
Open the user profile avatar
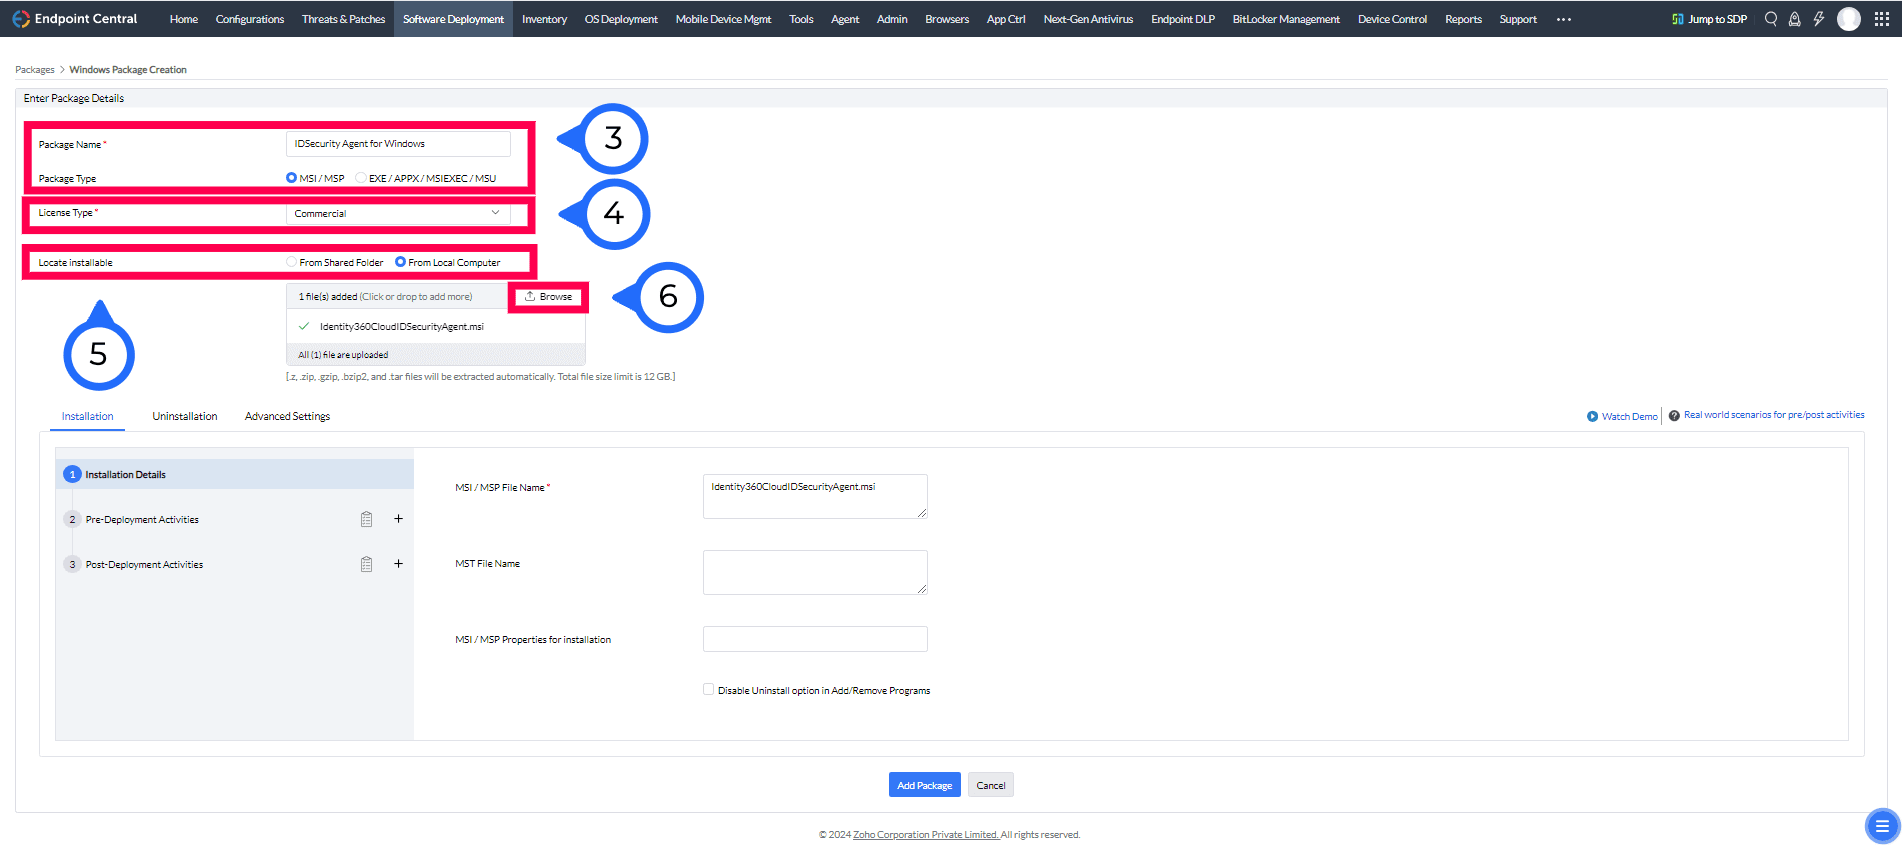pyautogui.click(x=1849, y=19)
